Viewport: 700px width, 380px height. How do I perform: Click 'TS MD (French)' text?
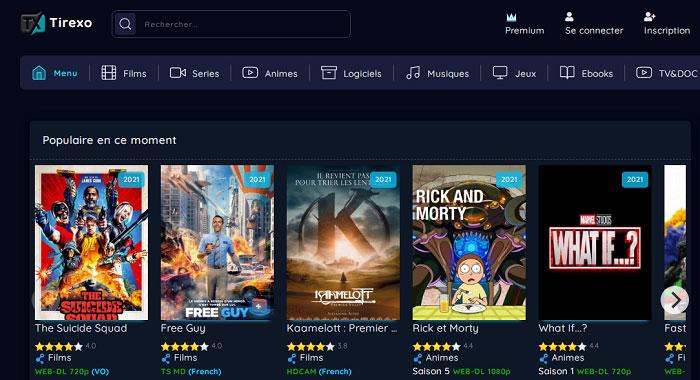(191, 372)
